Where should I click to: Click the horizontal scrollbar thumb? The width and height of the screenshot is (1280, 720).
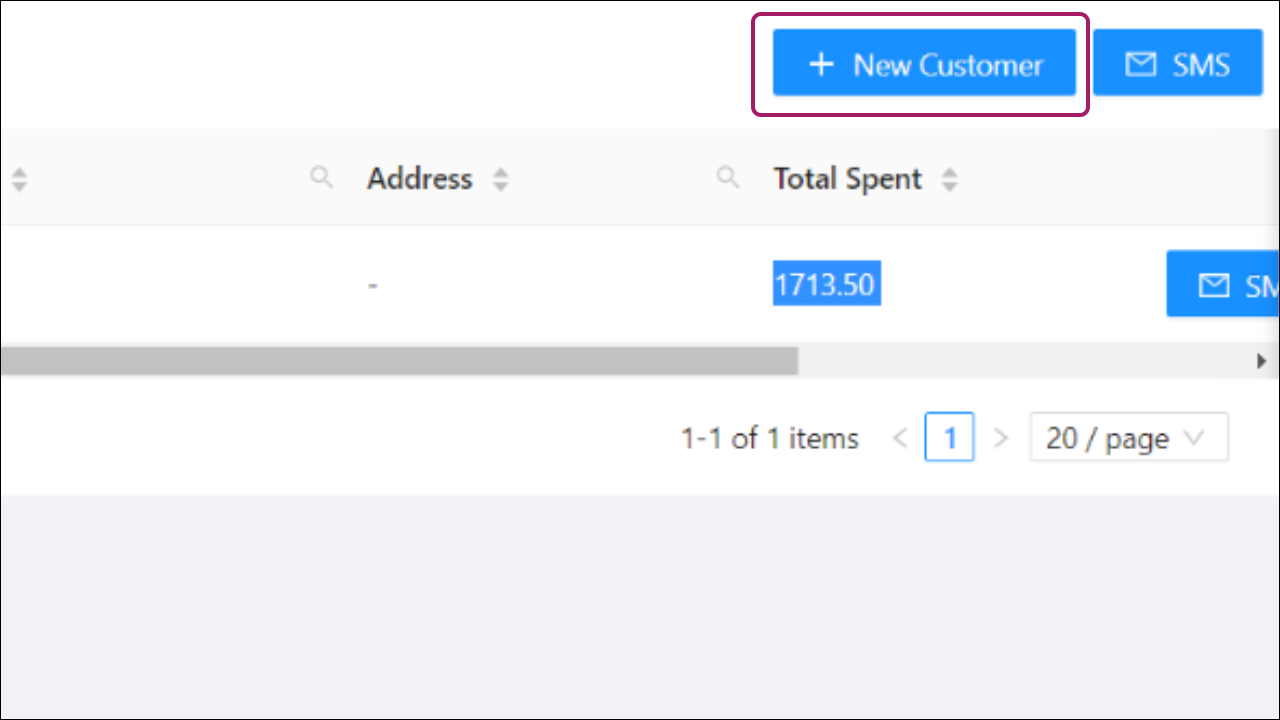tap(399, 360)
